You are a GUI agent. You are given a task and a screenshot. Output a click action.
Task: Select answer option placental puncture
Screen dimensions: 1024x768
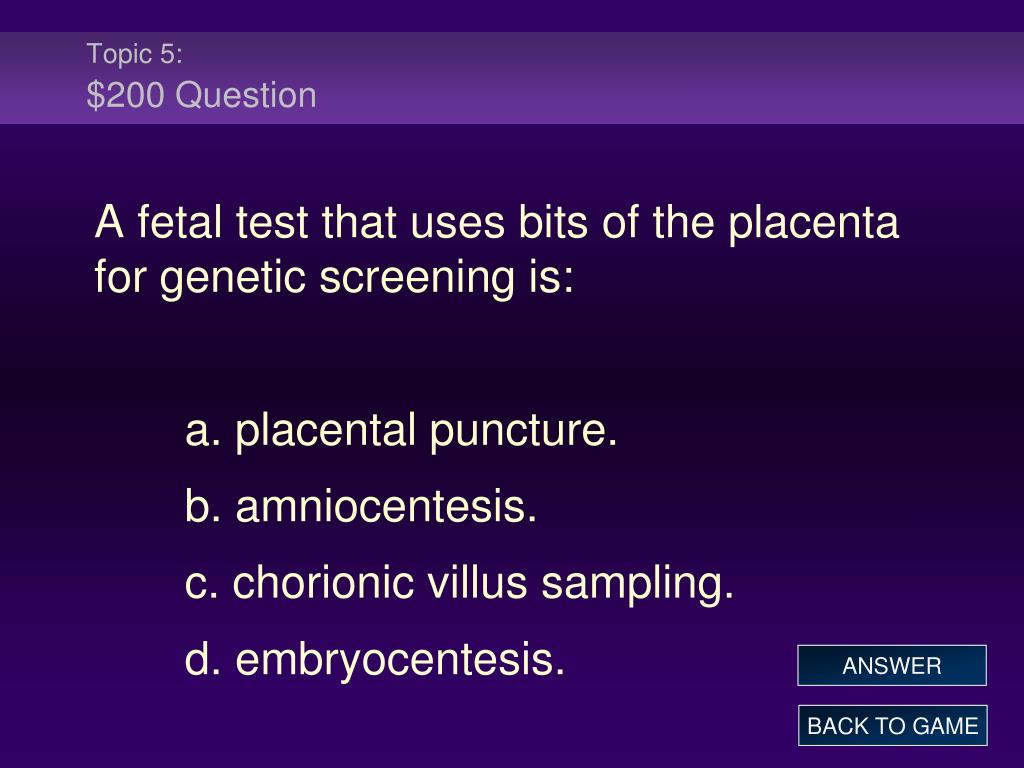[401, 431]
